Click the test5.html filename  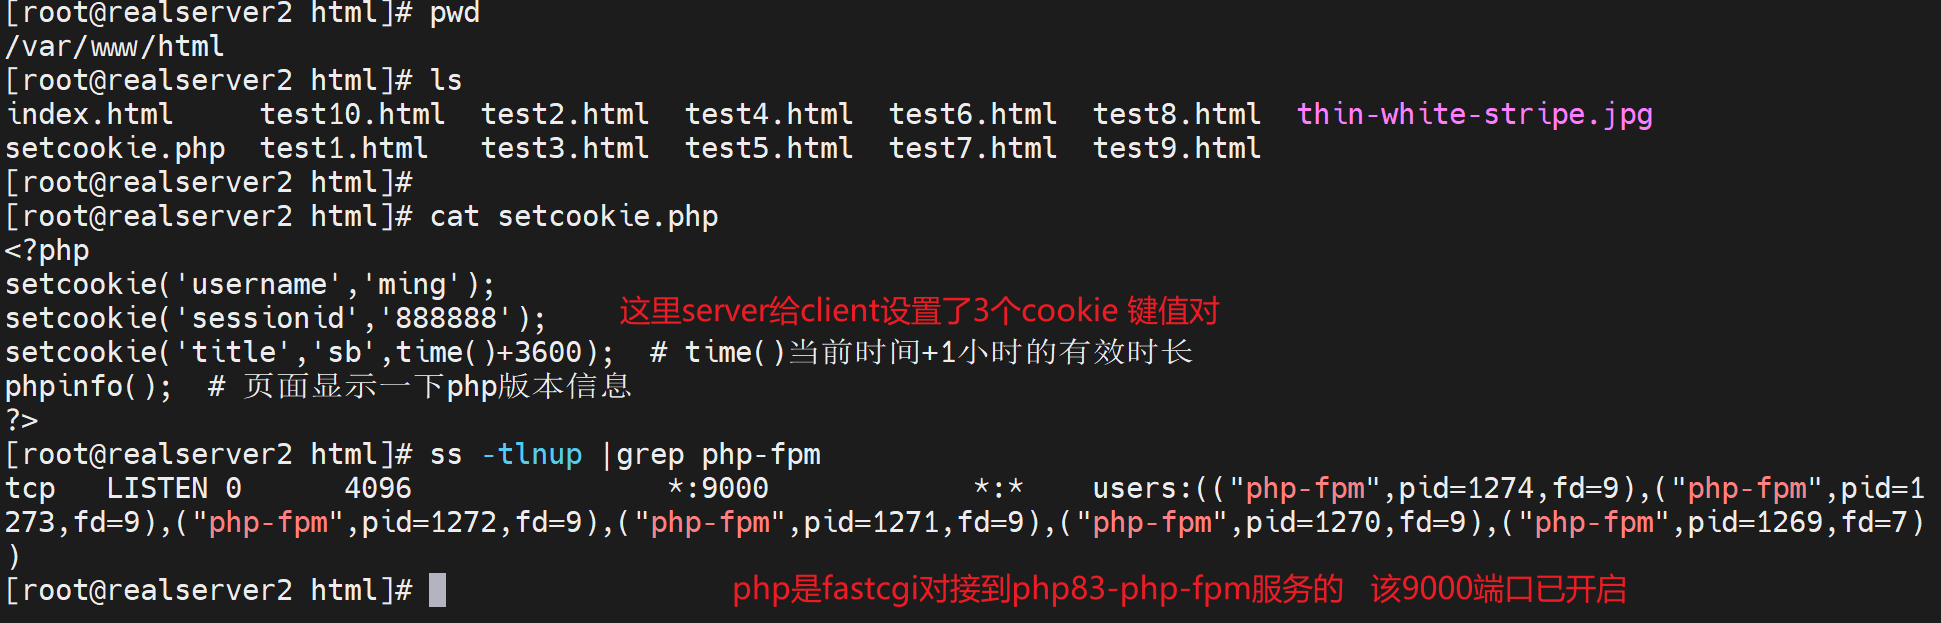(768, 148)
